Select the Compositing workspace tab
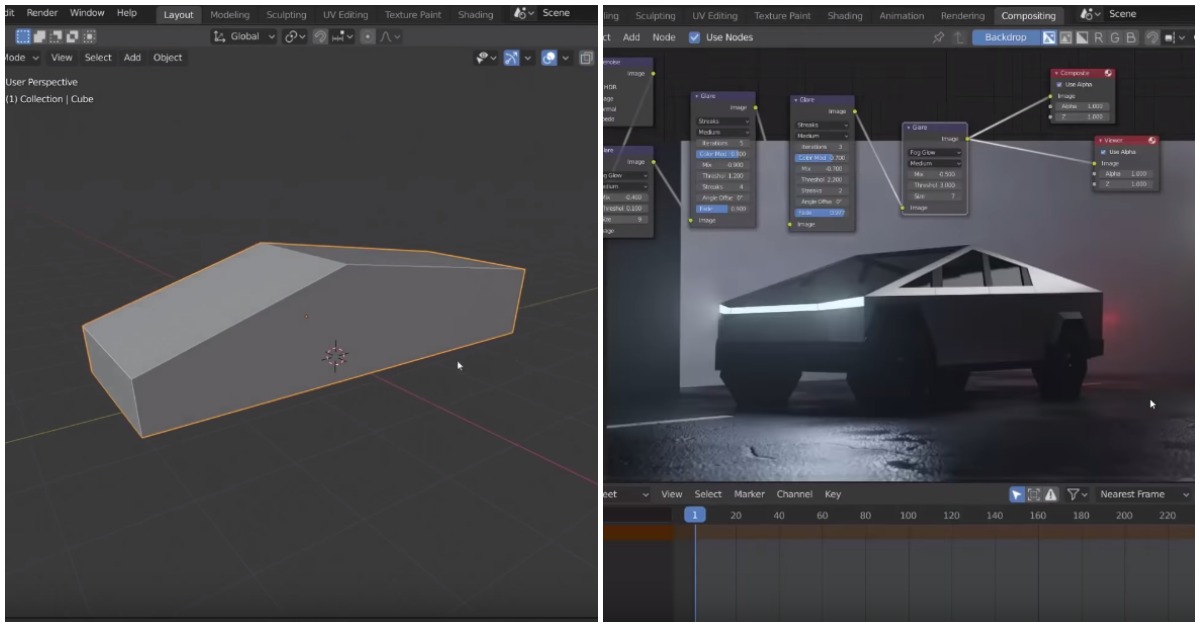The height and width of the screenshot is (627, 1200). pyautogui.click(x=1029, y=16)
